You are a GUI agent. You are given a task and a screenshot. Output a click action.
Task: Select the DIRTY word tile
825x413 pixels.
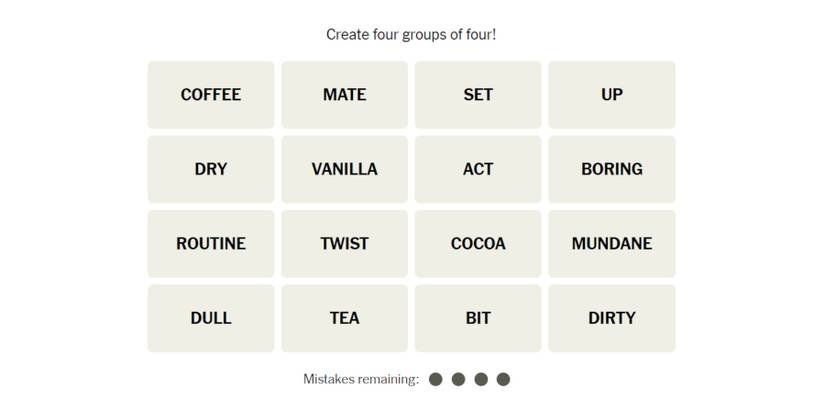(611, 318)
